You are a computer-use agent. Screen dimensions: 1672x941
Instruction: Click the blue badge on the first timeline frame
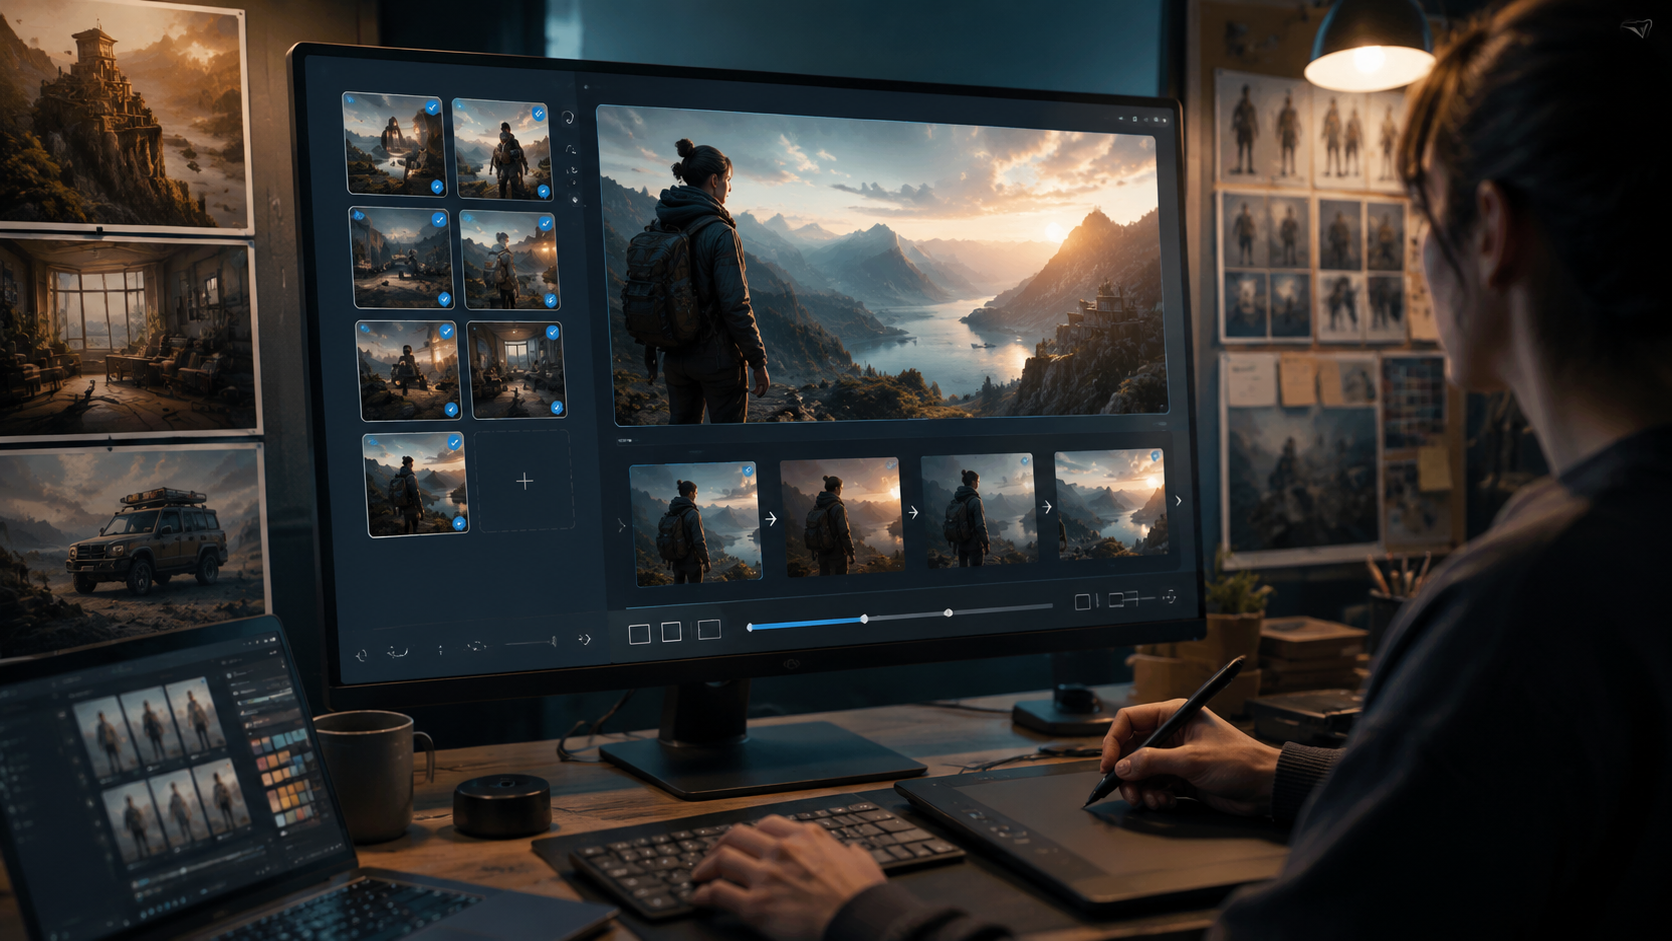click(x=748, y=470)
